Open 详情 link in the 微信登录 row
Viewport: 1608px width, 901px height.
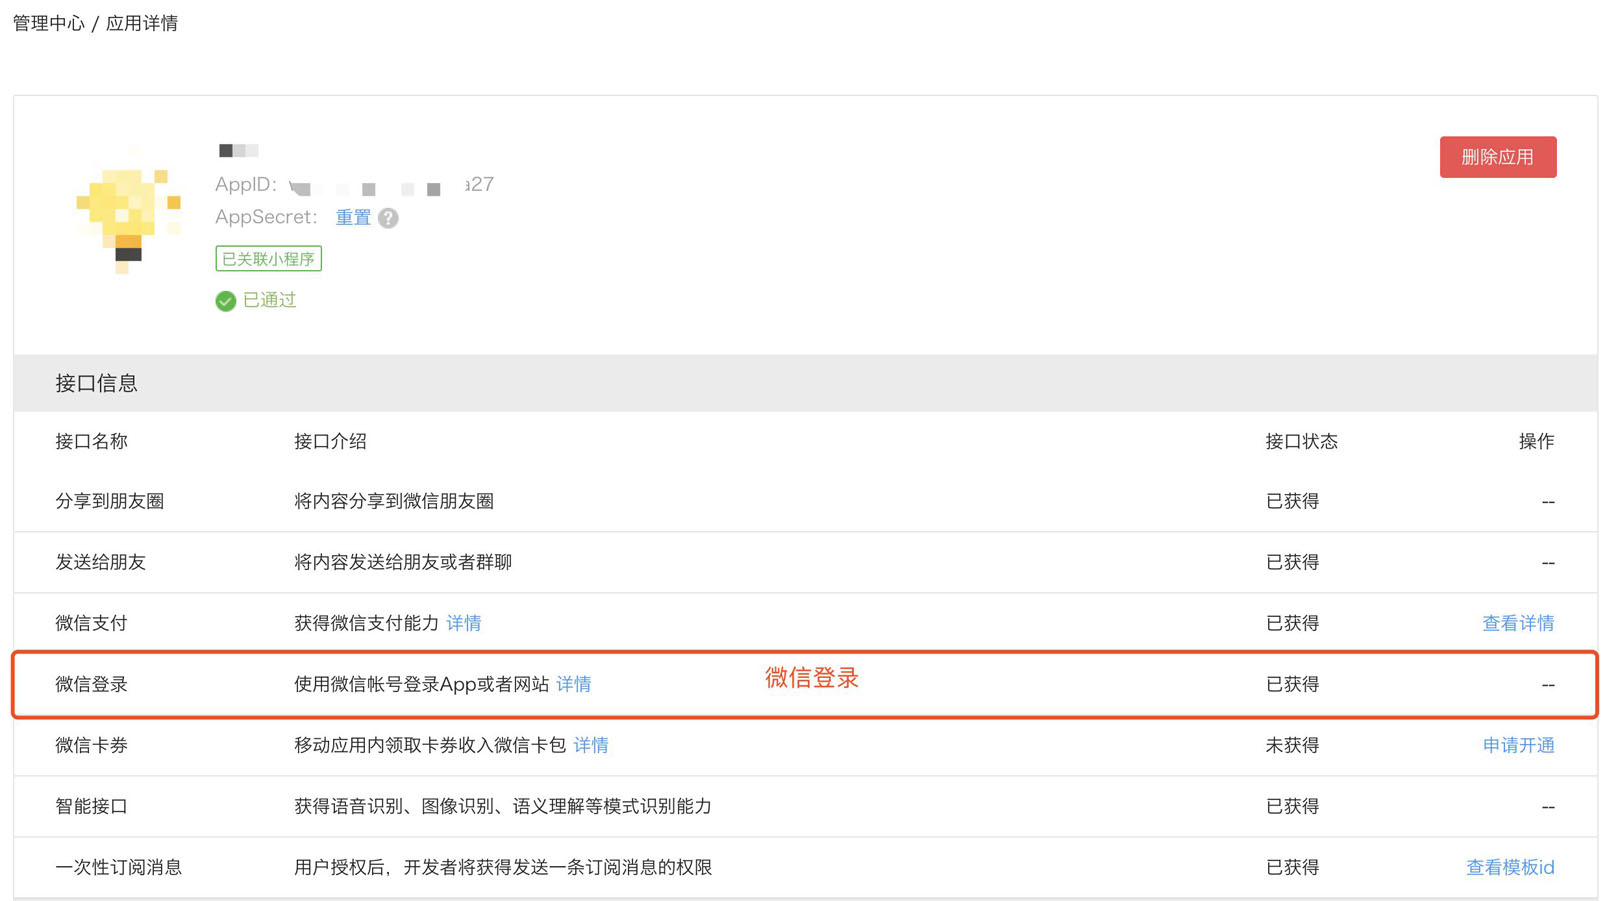coord(574,684)
